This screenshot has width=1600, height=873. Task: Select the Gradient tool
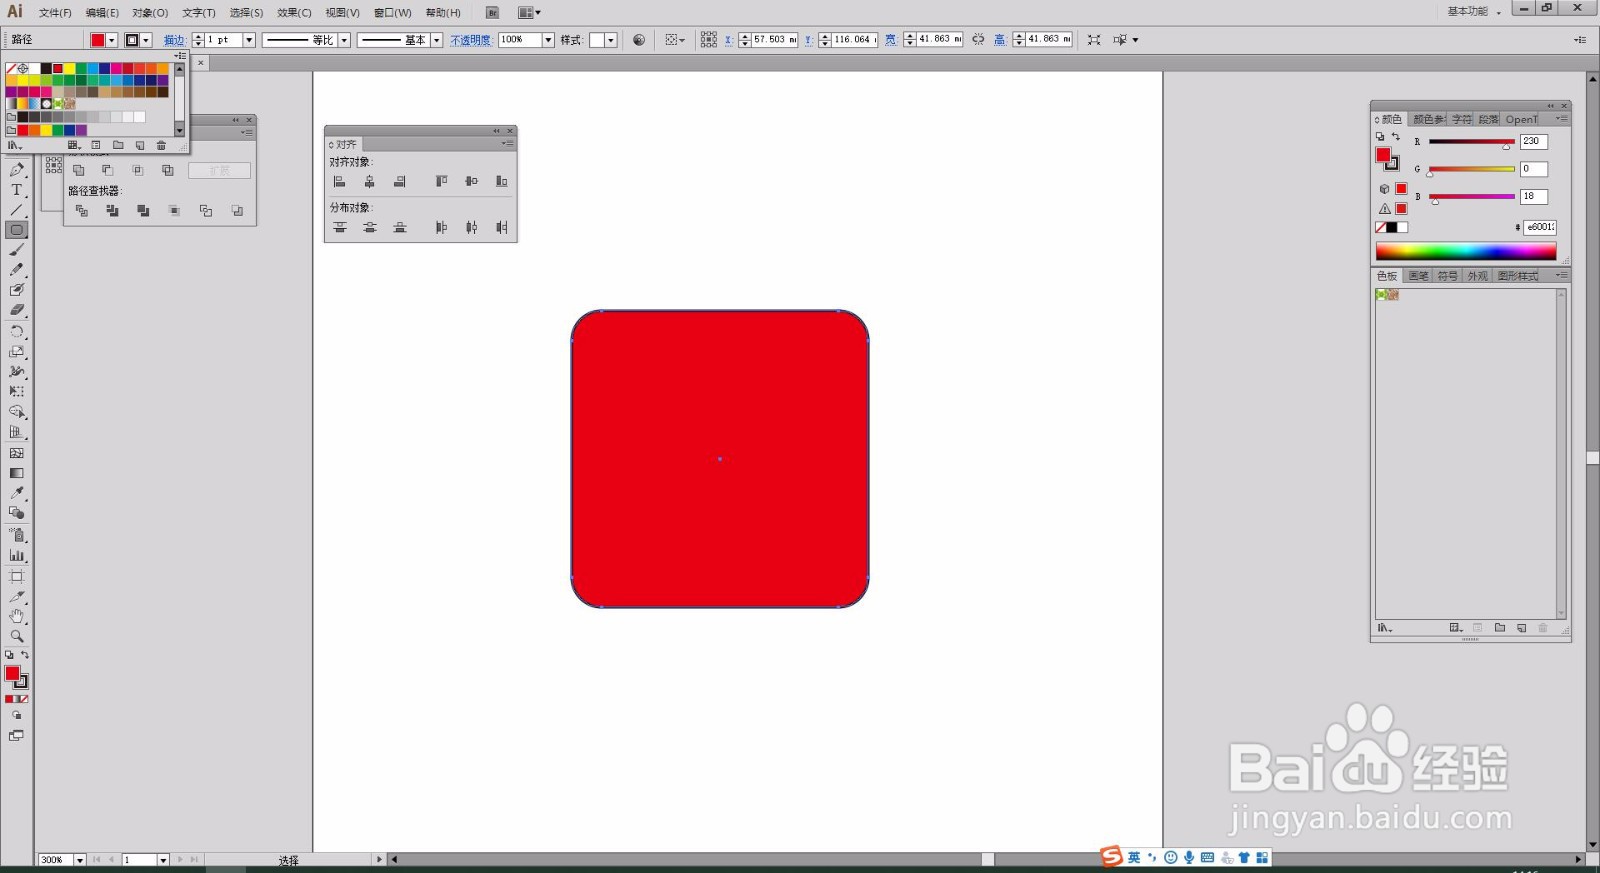17,473
